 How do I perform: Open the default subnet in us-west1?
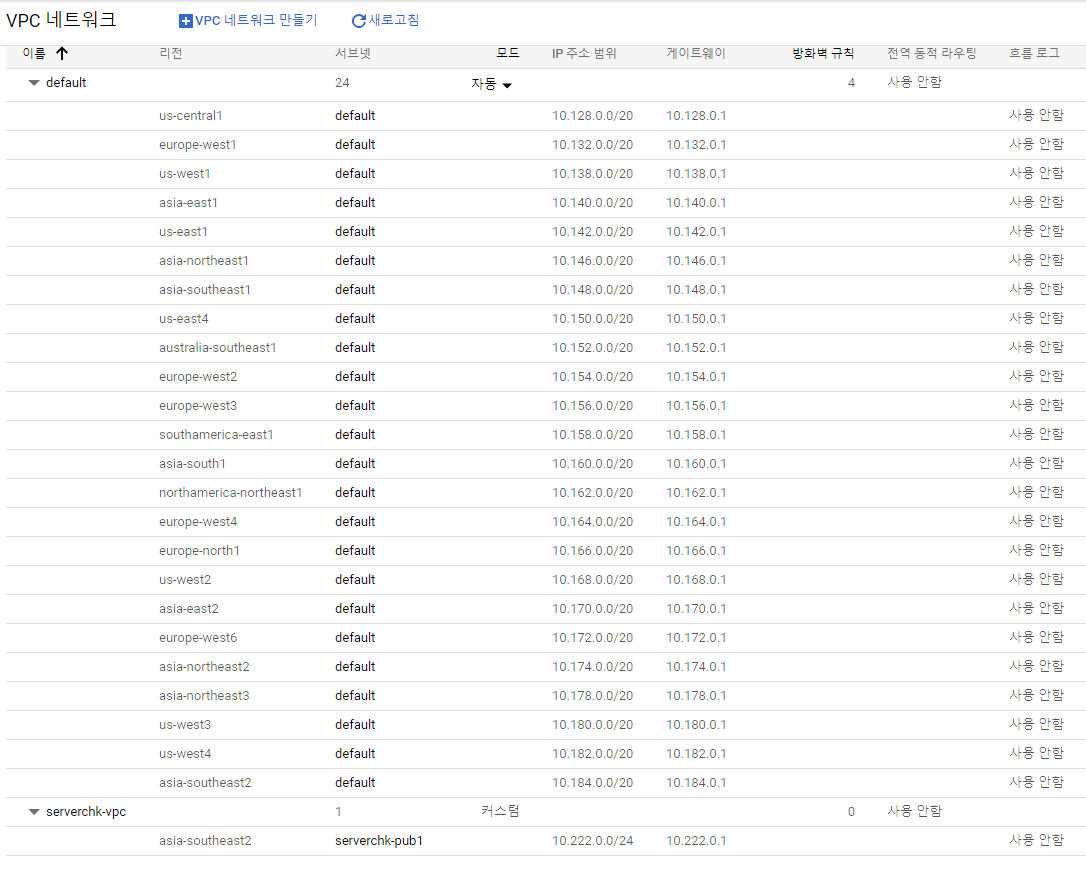click(x=355, y=174)
